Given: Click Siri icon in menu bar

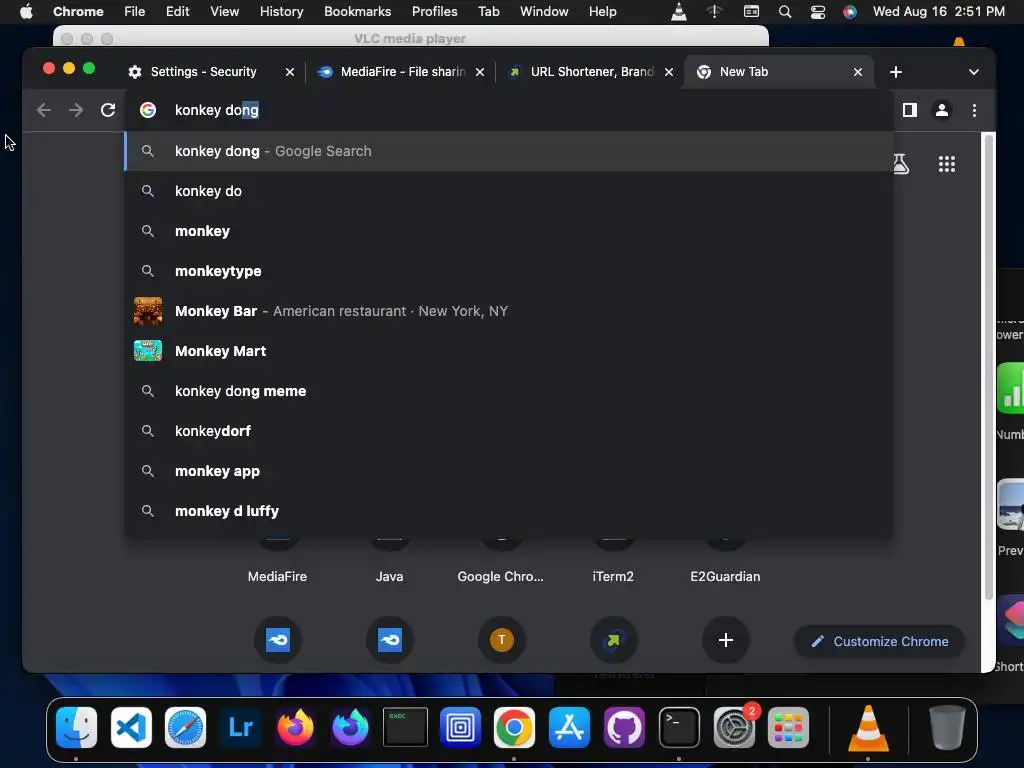Looking at the screenshot, I should 850,12.
